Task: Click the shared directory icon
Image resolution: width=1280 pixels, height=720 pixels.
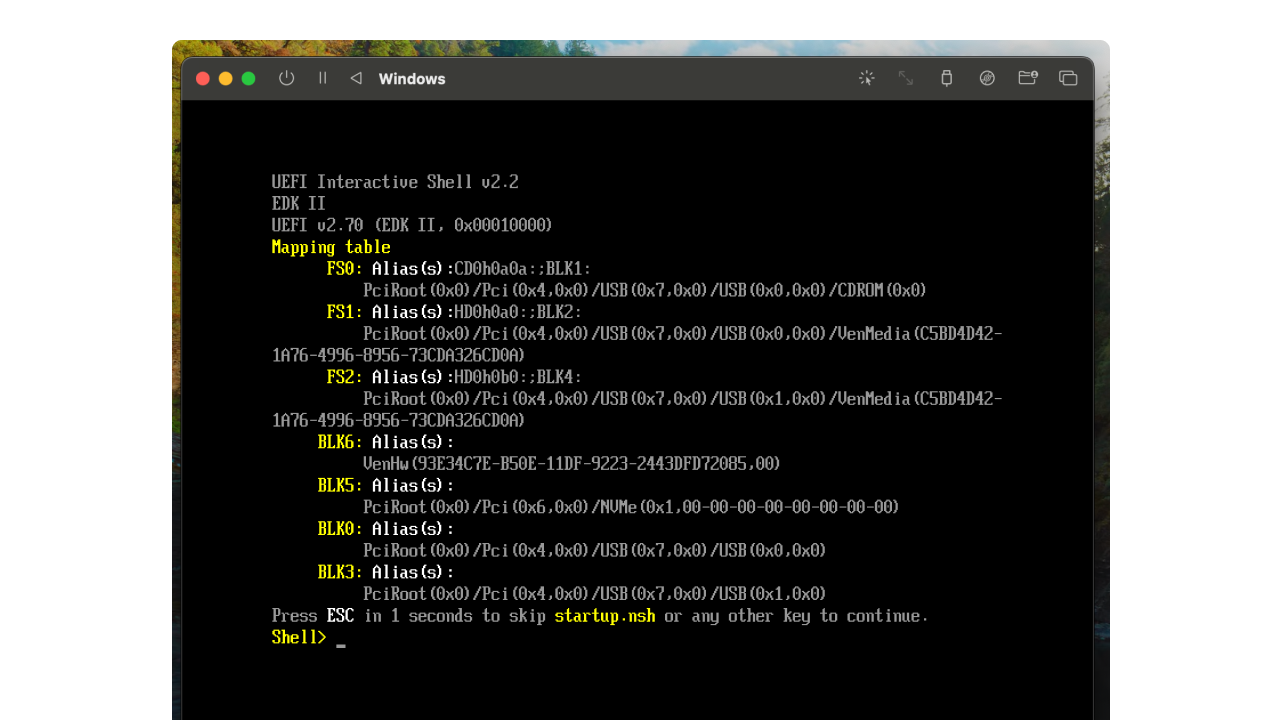Action: click(x=1027, y=78)
